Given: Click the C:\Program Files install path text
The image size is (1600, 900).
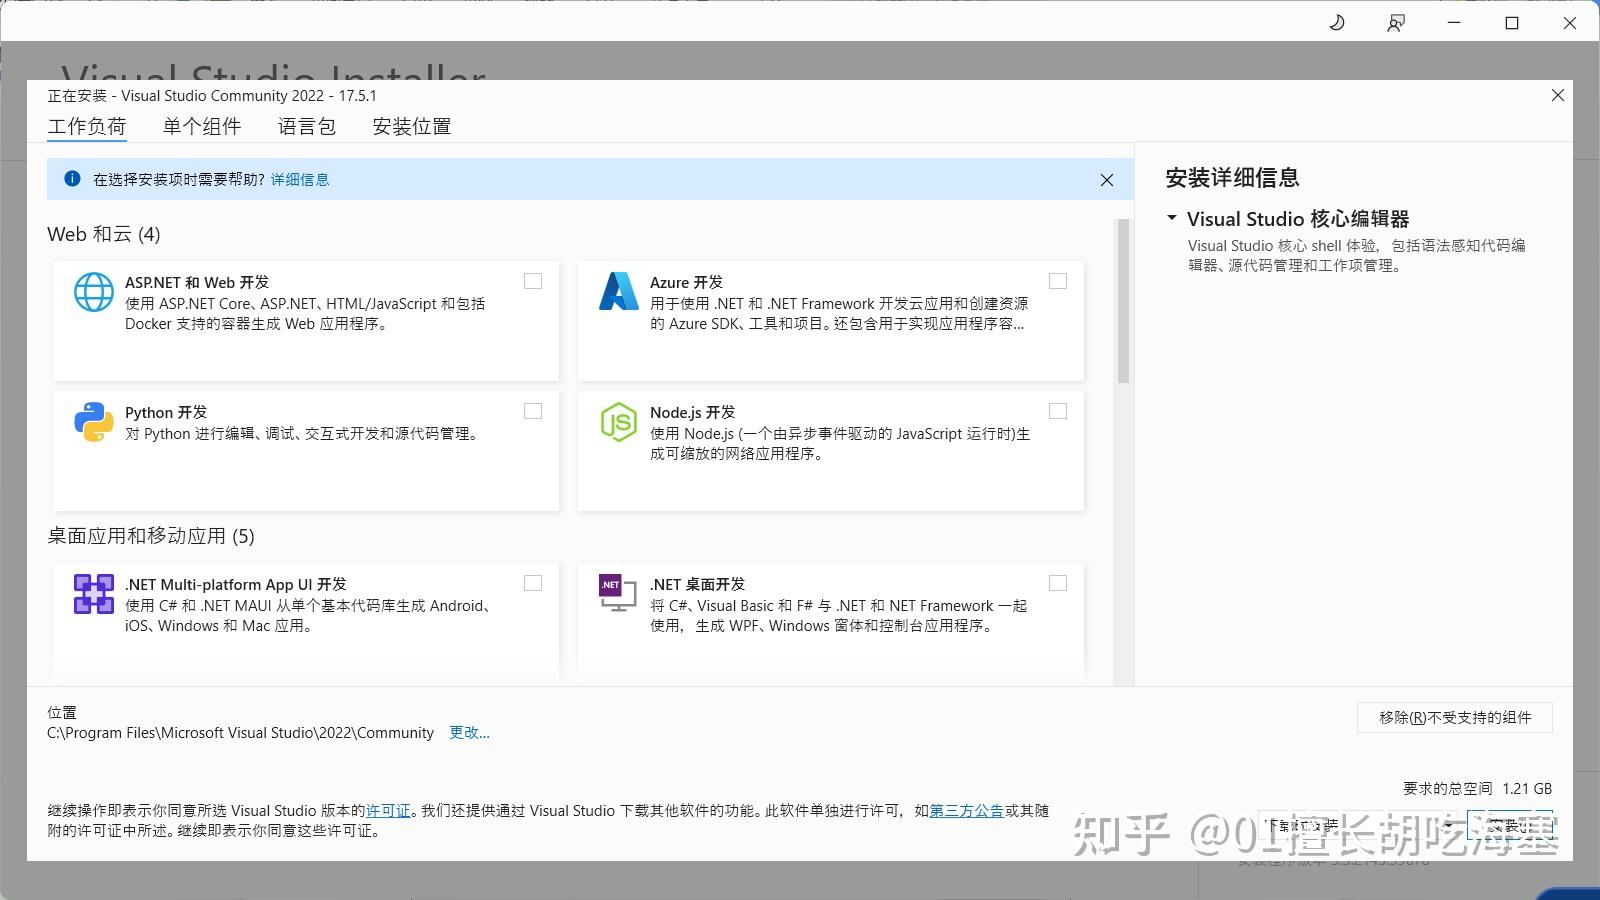Looking at the screenshot, I should tap(241, 733).
